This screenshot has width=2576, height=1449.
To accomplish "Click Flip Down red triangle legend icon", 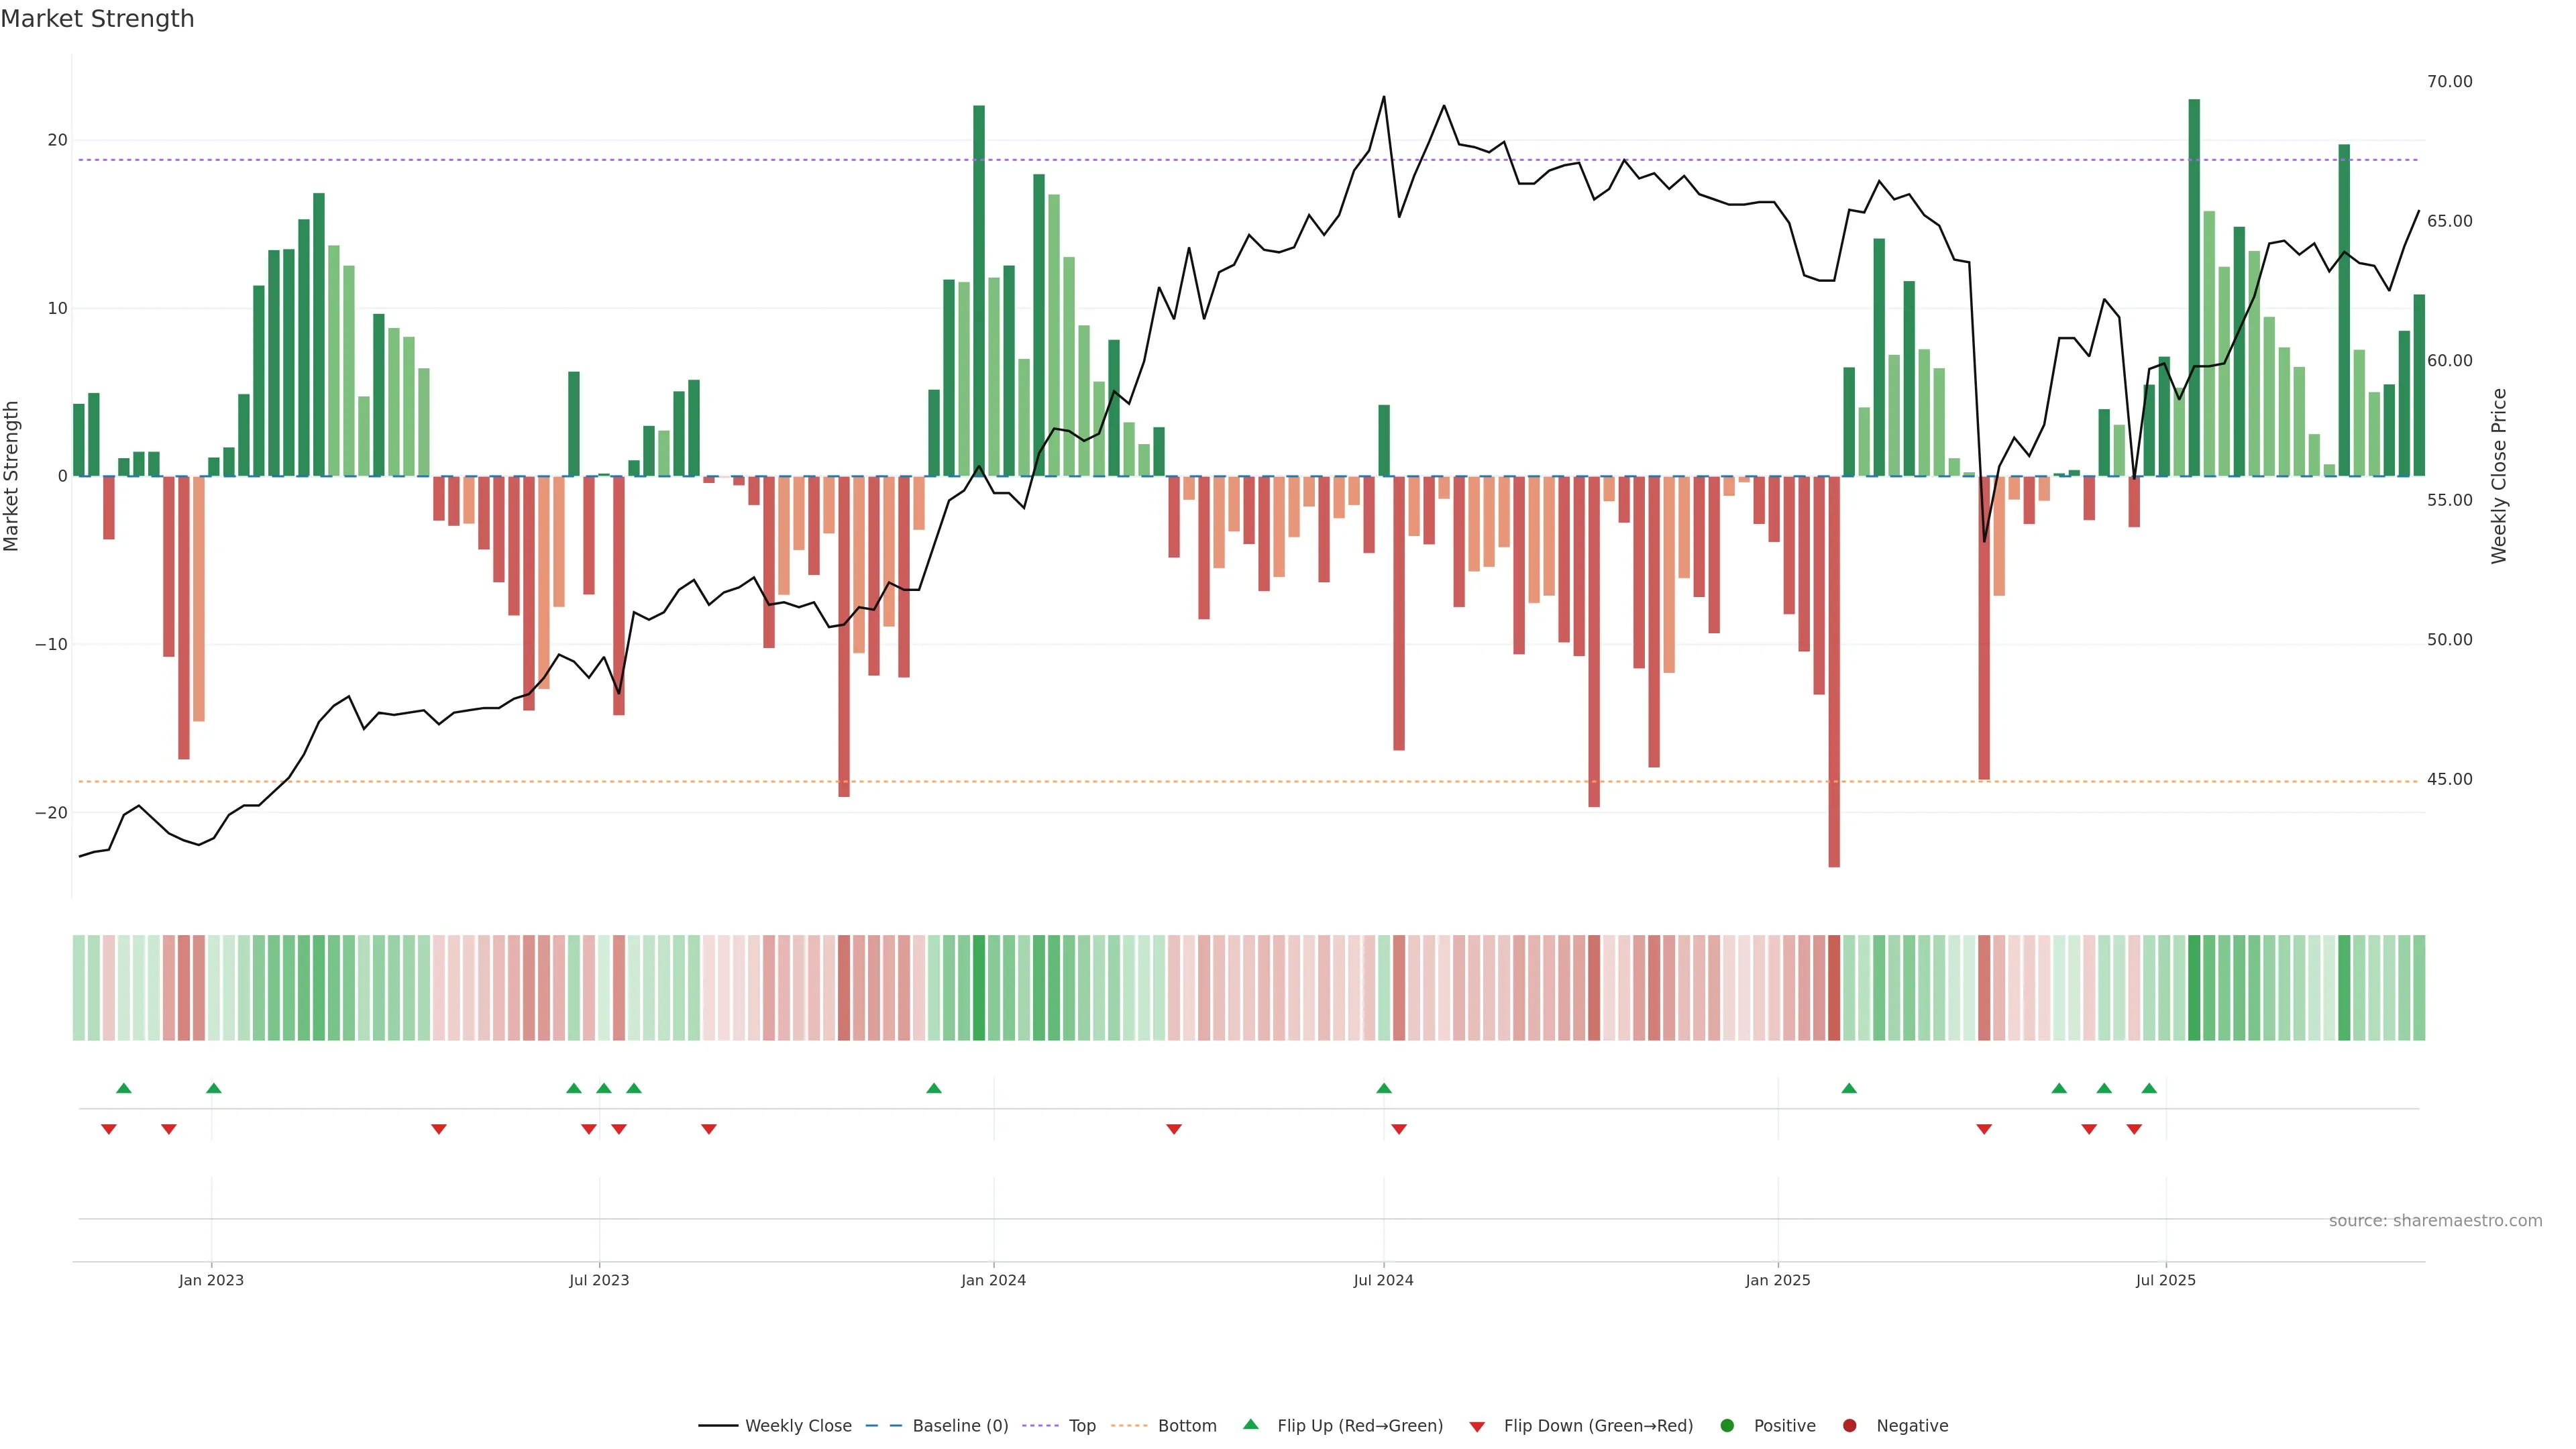I will pyautogui.click(x=1477, y=1426).
